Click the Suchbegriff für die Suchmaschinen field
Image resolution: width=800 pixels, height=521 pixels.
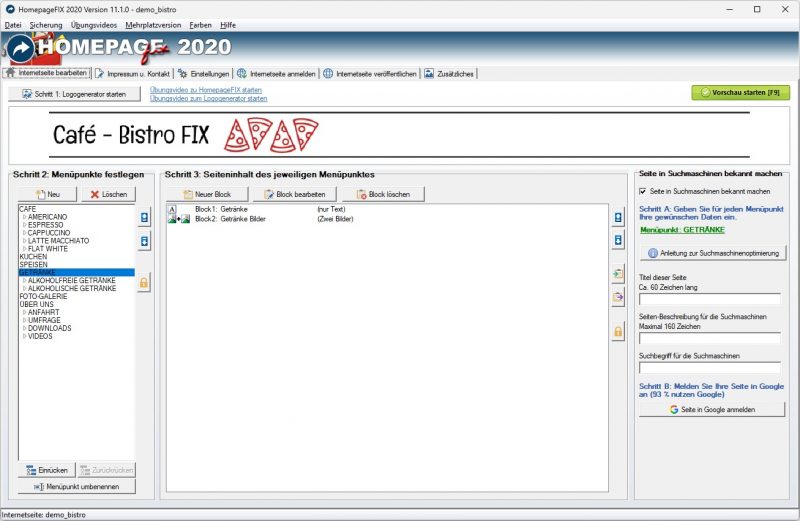710,368
